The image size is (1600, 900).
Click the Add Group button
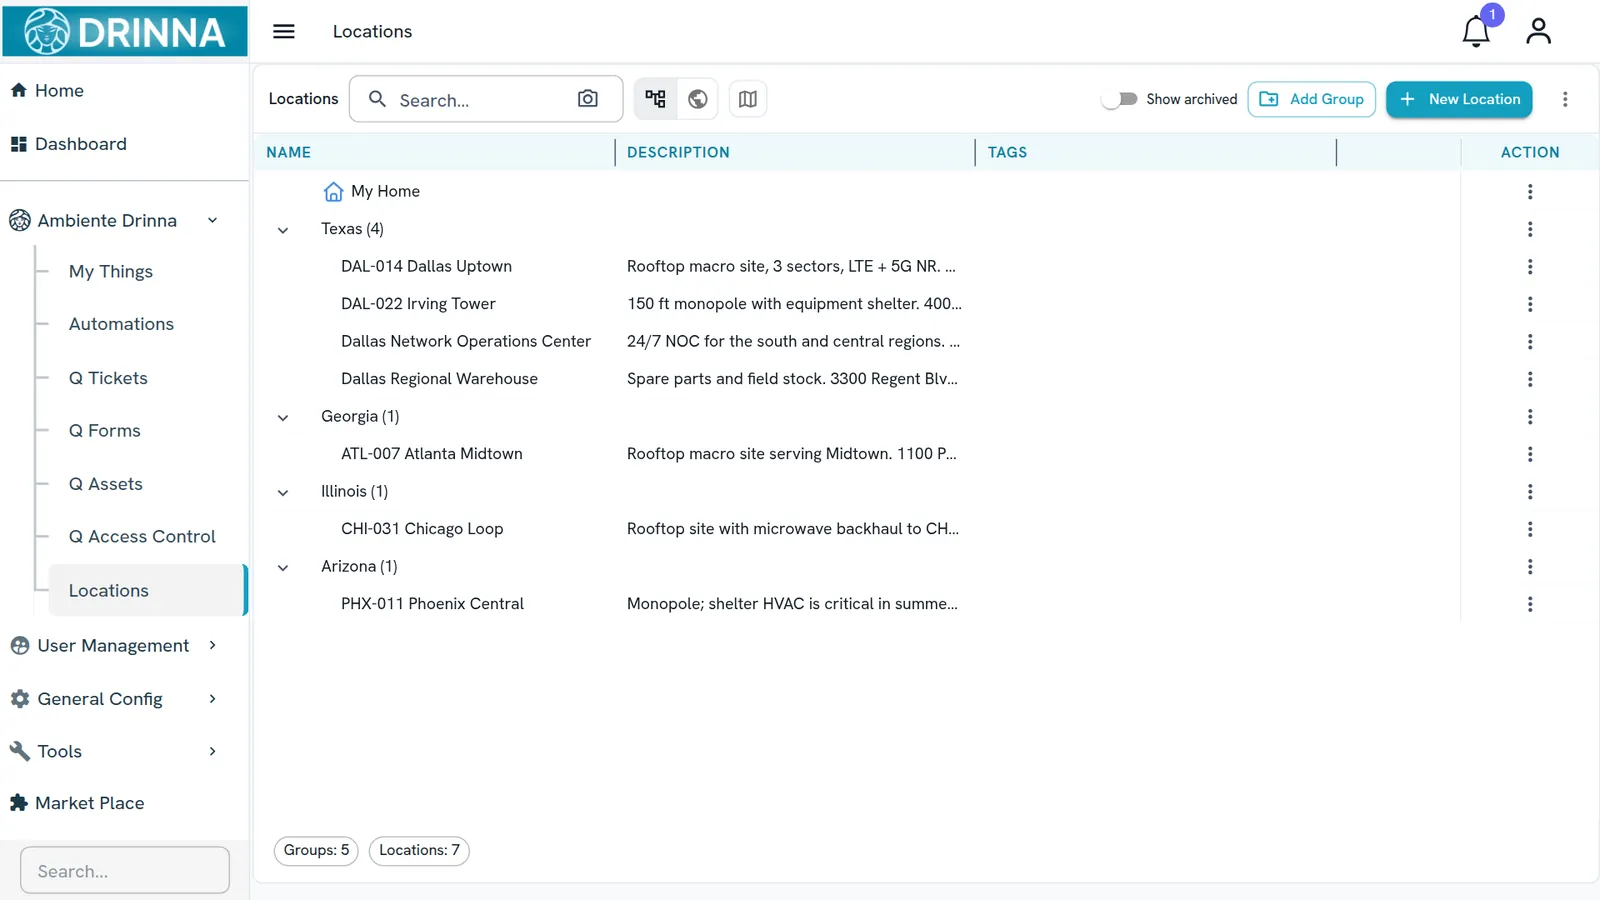(1312, 99)
